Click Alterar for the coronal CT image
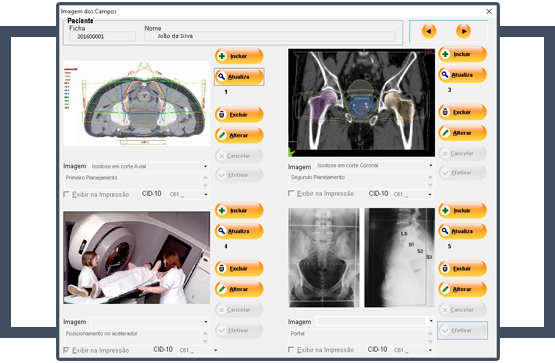The height and width of the screenshot is (363, 555). pyautogui.click(x=463, y=133)
